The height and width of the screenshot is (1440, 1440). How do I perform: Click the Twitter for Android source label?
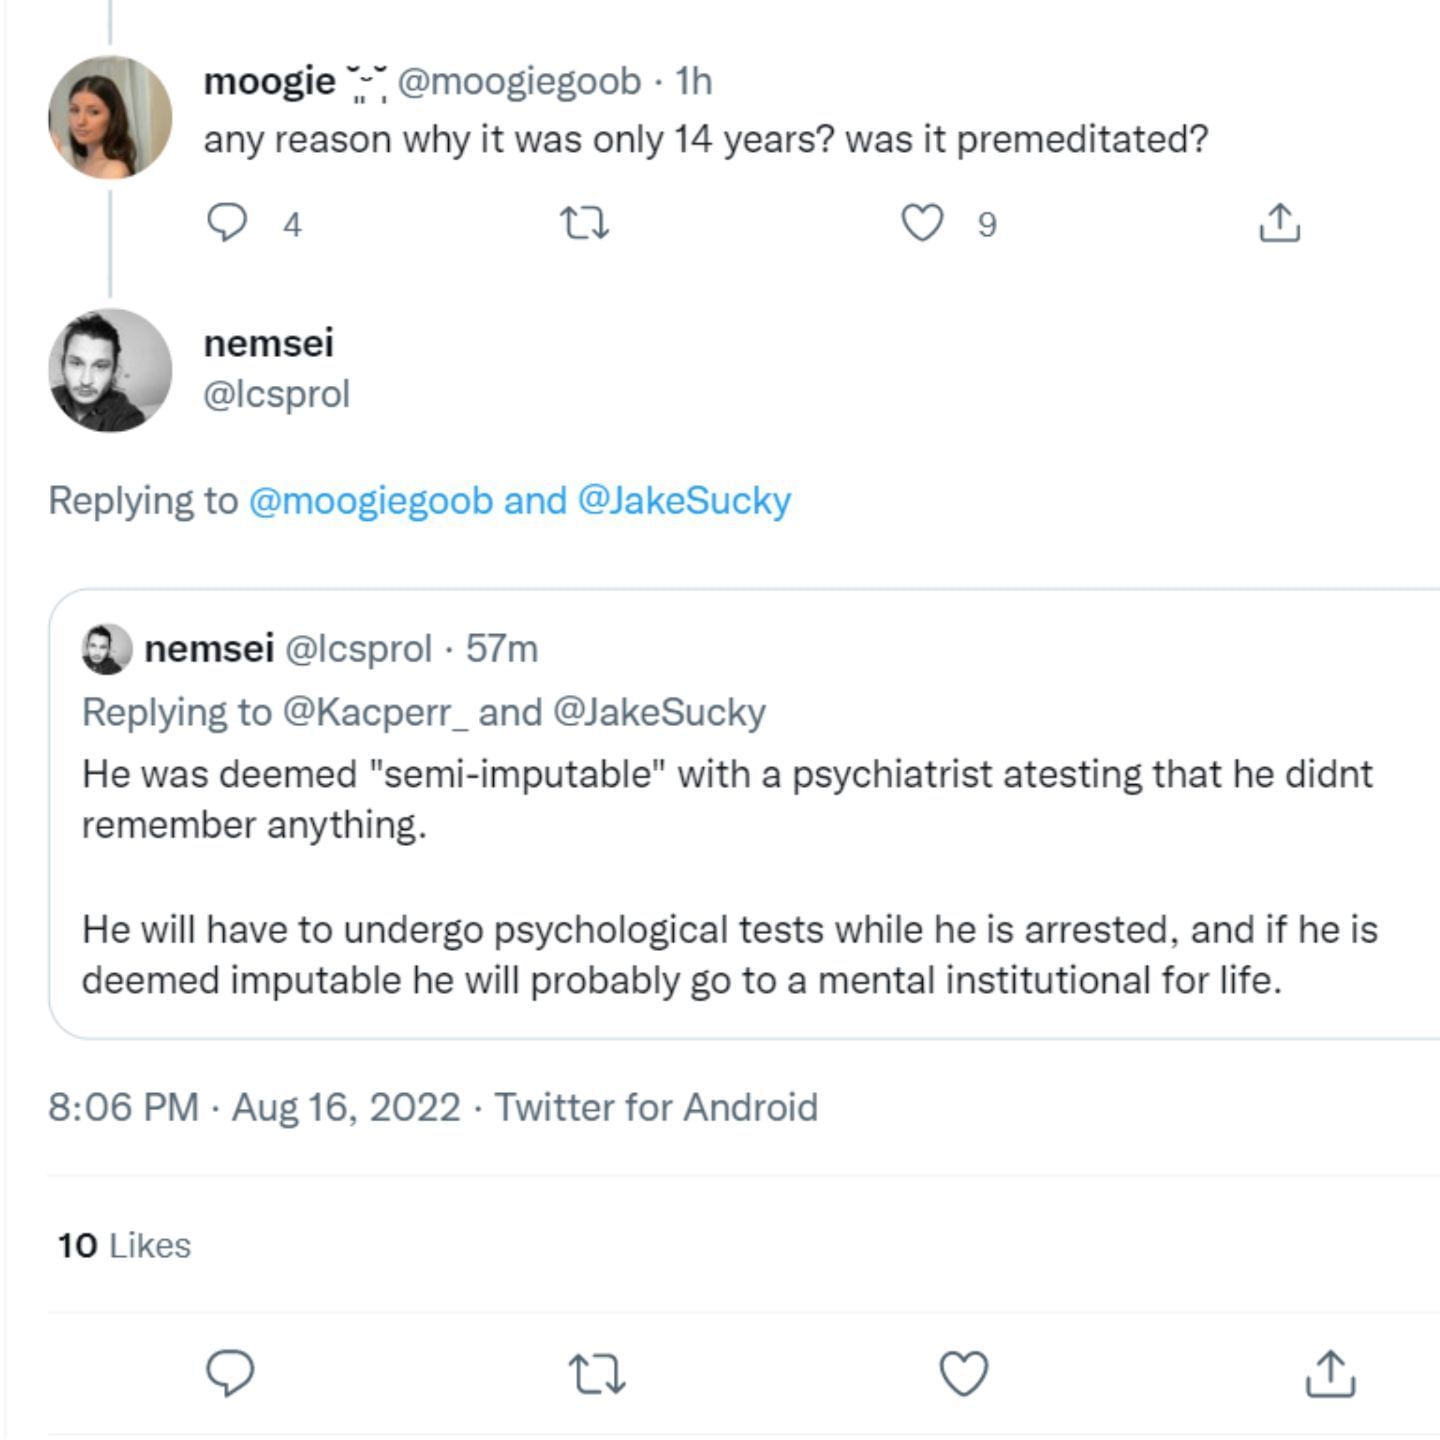click(x=656, y=1107)
